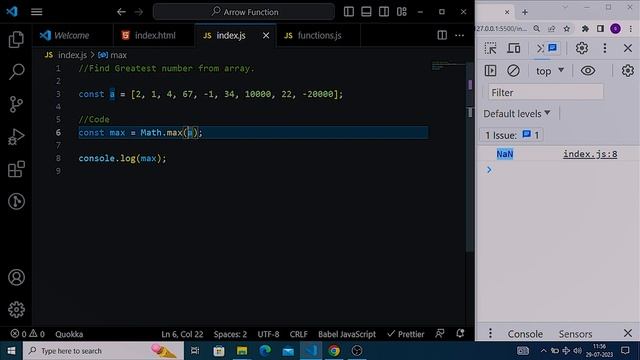Image resolution: width=640 pixels, height=360 pixels.
Task: Open Windows Start menu
Action: click(x=11, y=351)
